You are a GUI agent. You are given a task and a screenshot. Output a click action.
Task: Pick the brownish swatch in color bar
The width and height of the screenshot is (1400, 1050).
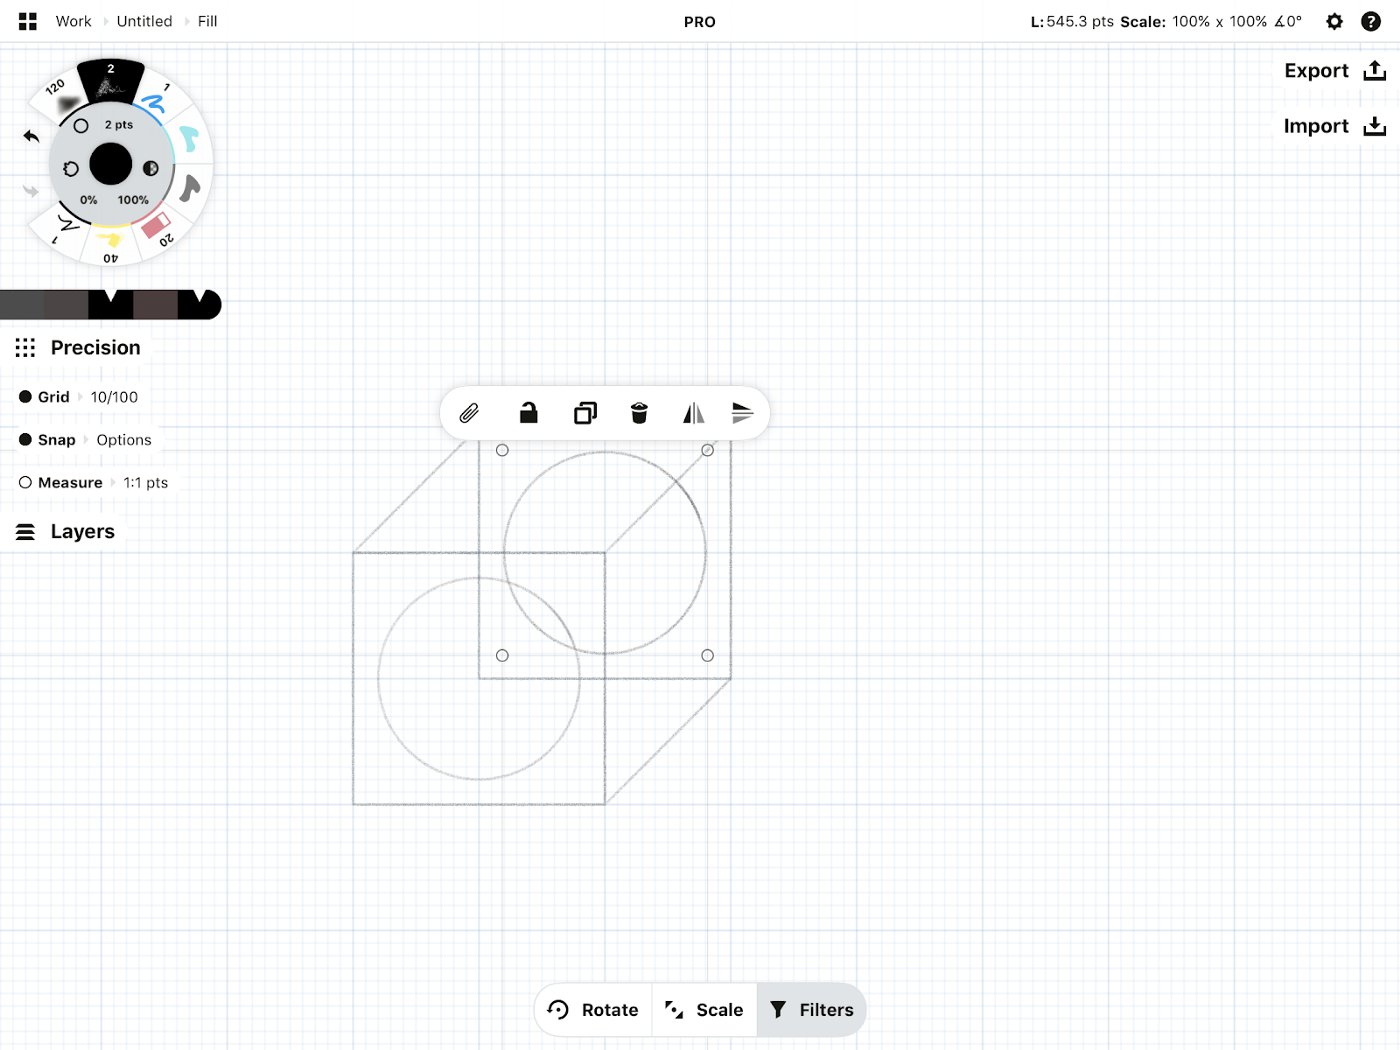(155, 304)
